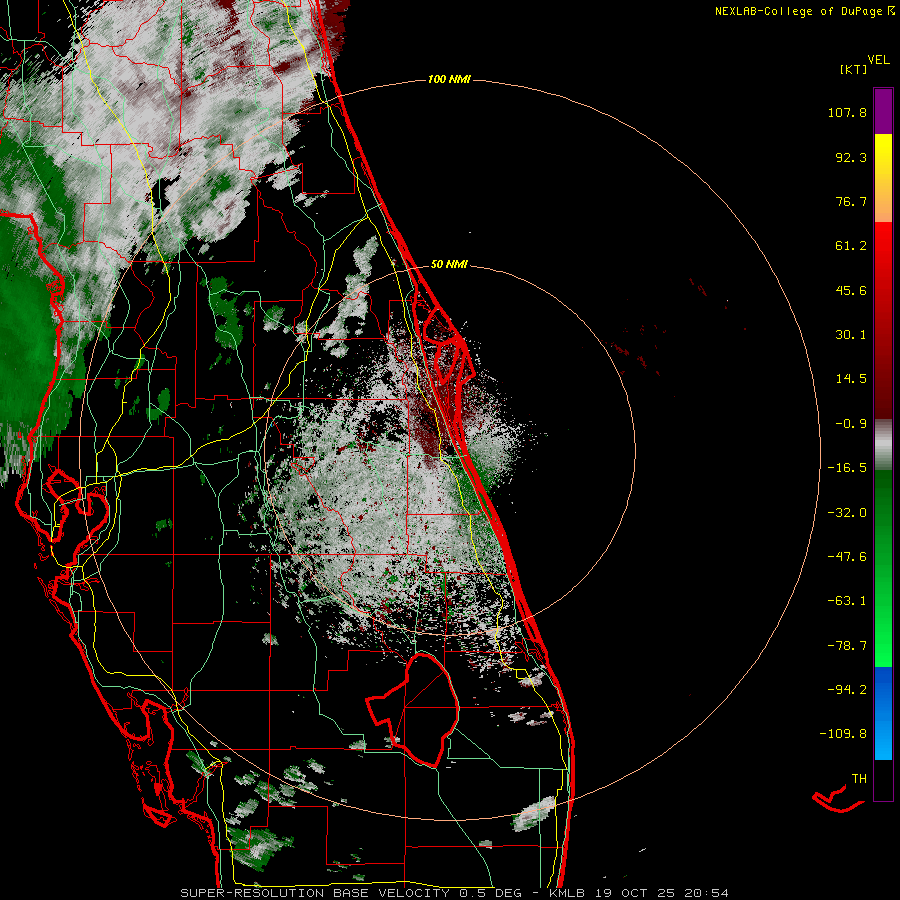Click the 61.2 velocity scale value
This screenshot has width=900, height=900.
click(851, 246)
